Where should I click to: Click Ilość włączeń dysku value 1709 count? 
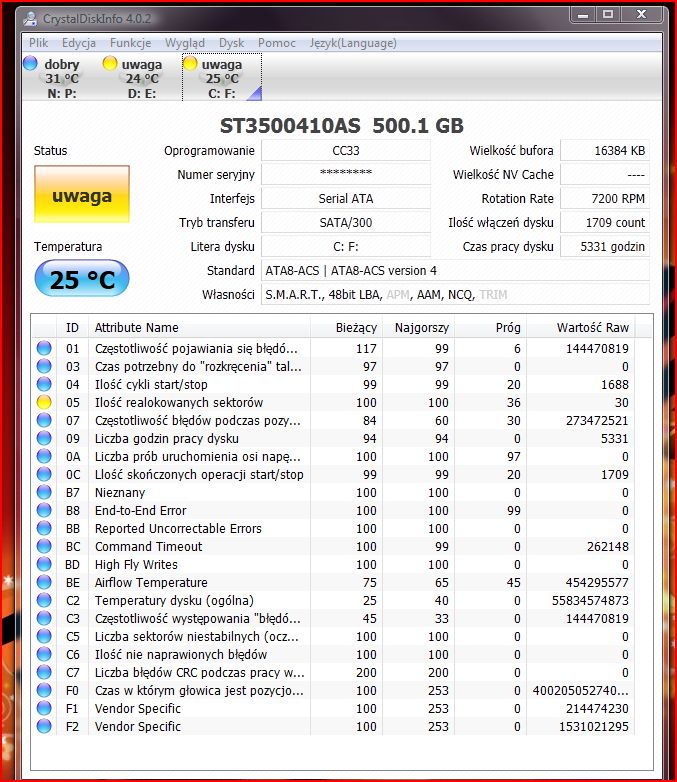605,222
